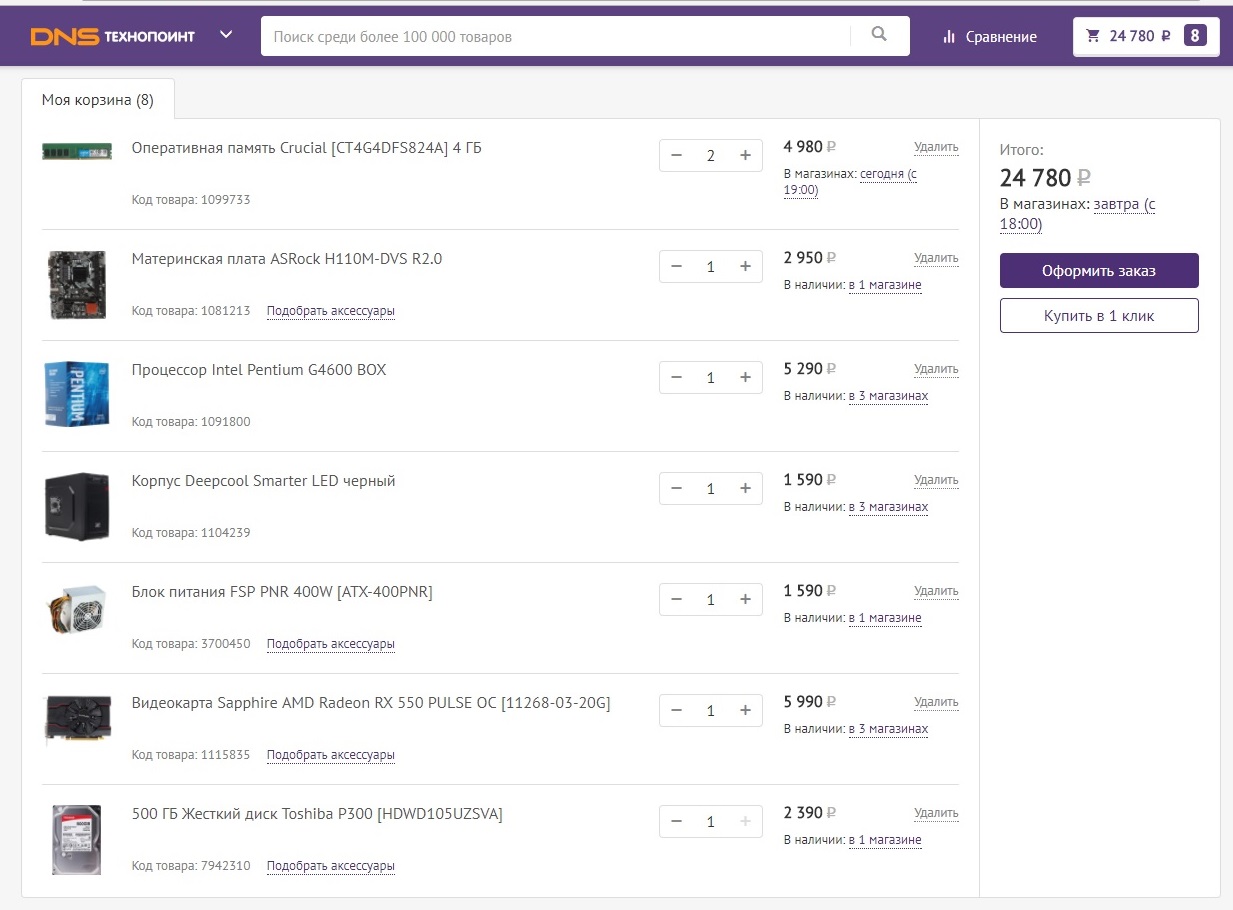Viewport: 1233px width, 910px height.
Task: Open Deepcool case thumbnail image
Action: [x=77, y=506]
